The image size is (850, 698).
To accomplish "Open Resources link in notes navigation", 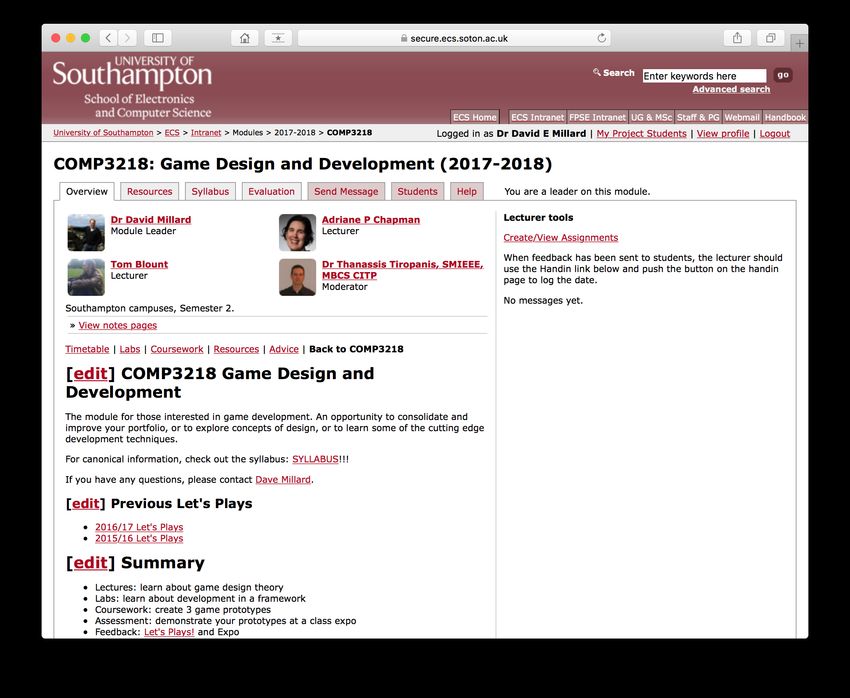I will [236, 349].
